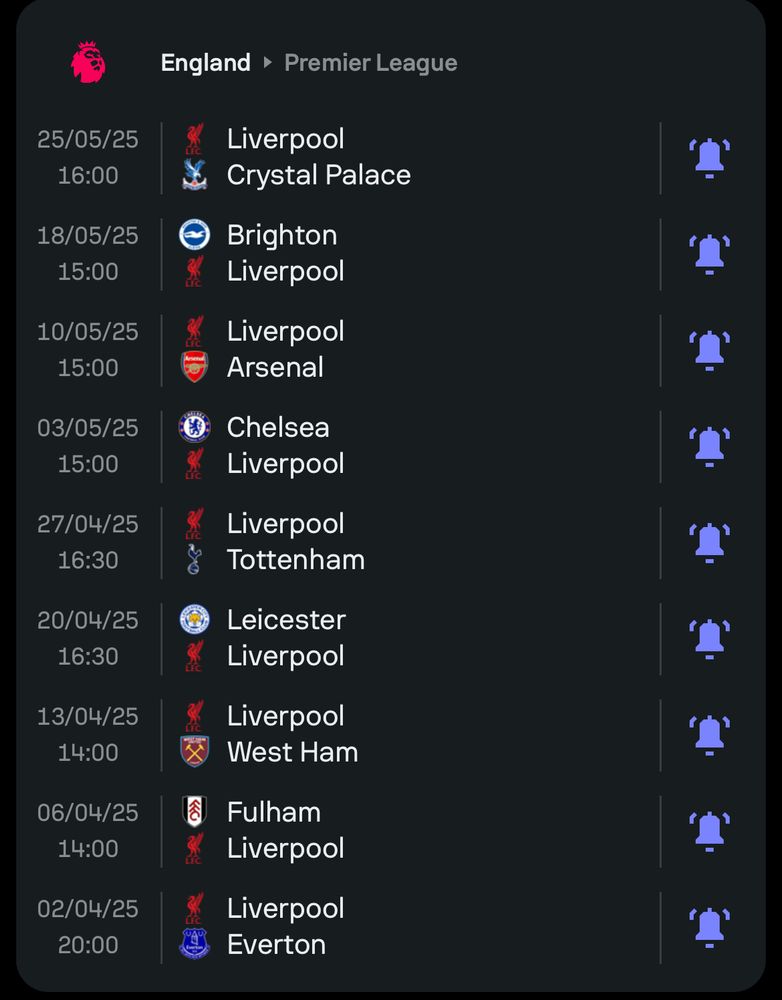Click the West Ham club crest

(x=195, y=751)
